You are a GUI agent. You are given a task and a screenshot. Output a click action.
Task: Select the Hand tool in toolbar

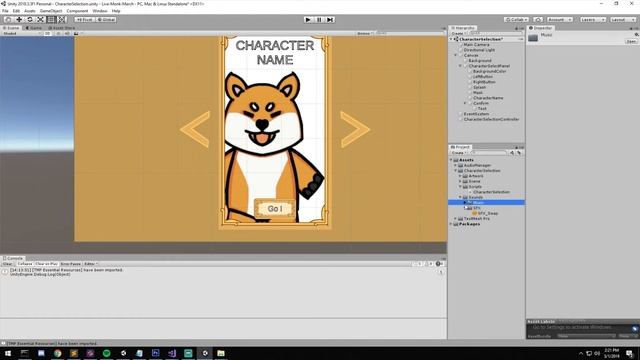pos(8,20)
